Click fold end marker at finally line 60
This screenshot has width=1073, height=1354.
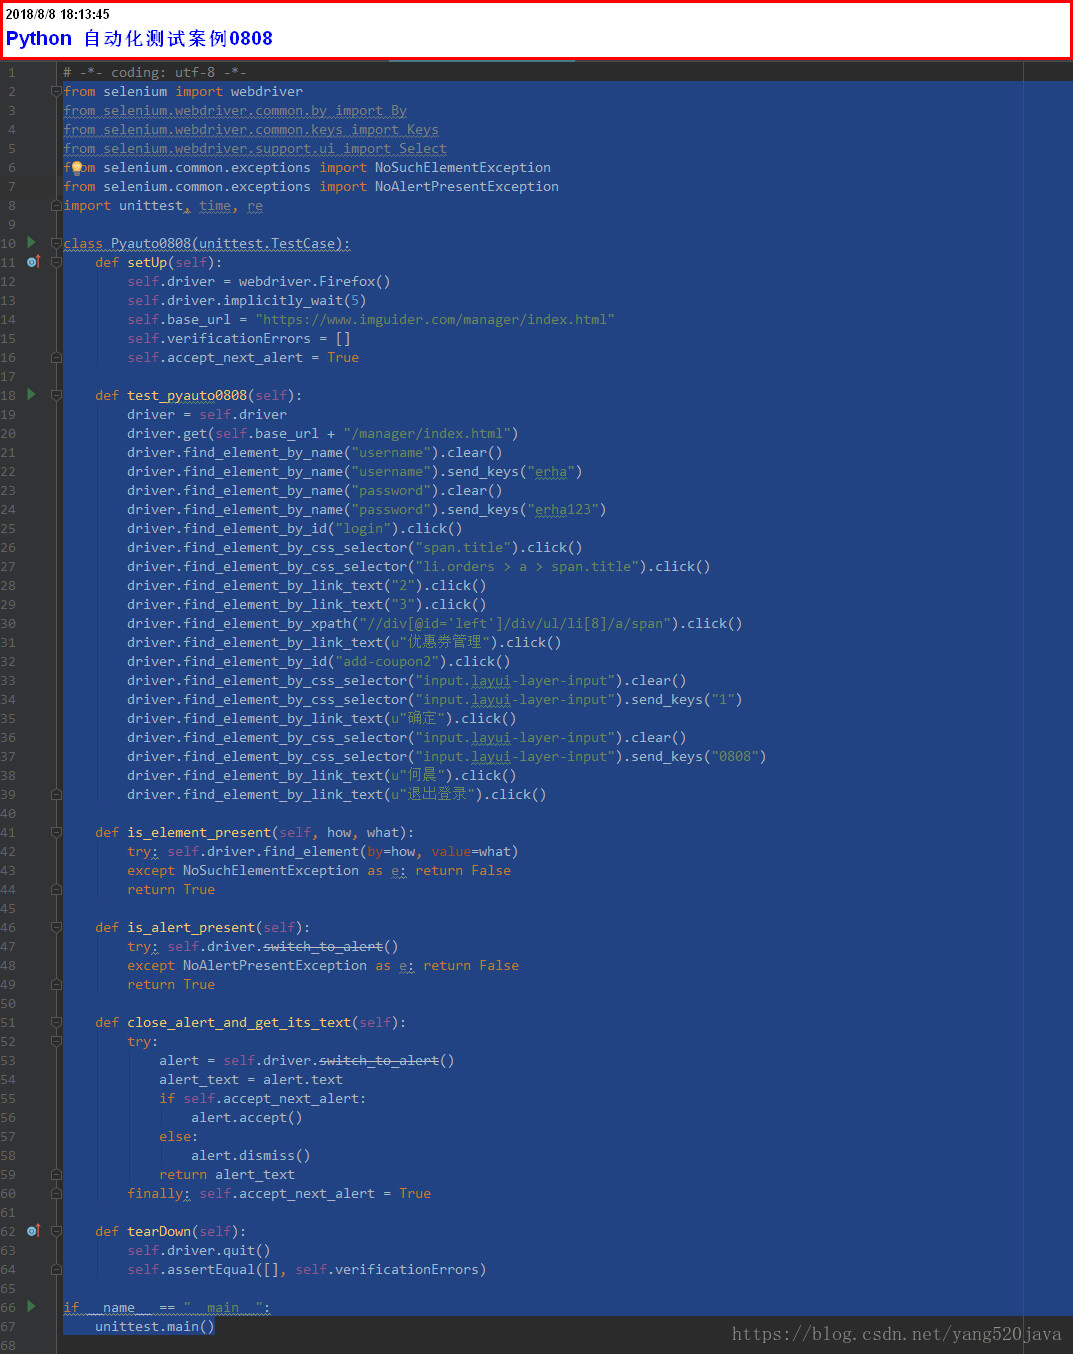point(56,1193)
